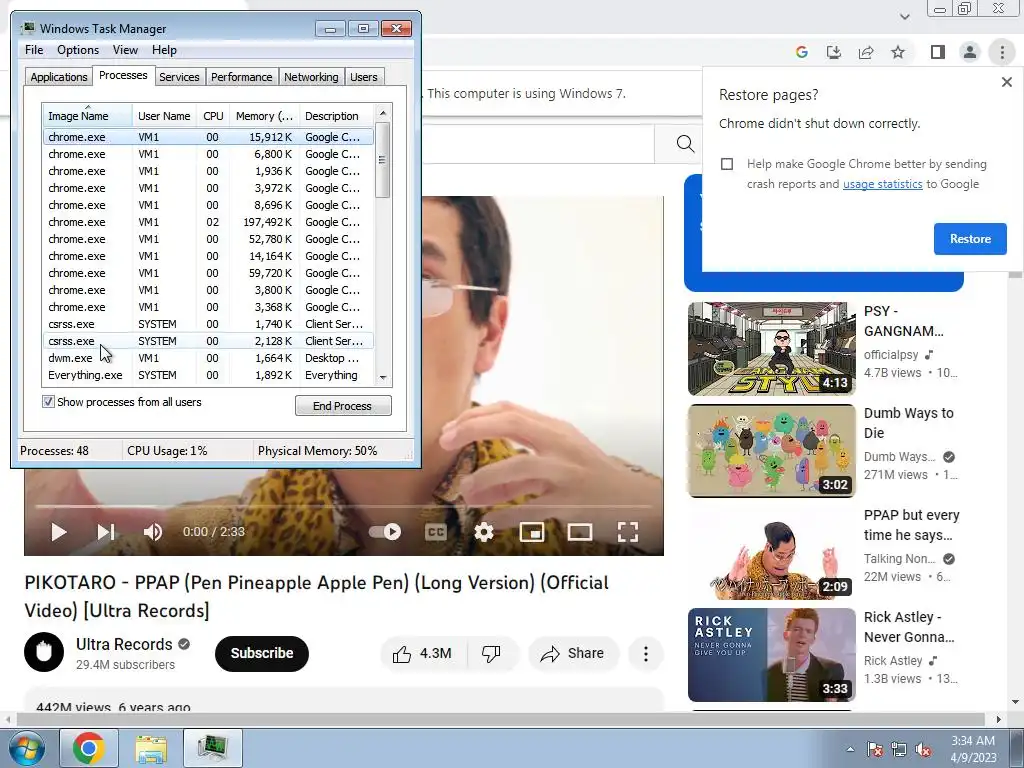Mute the video volume speaker icon
Screen dimensions: 1024x768
point(153,532)
